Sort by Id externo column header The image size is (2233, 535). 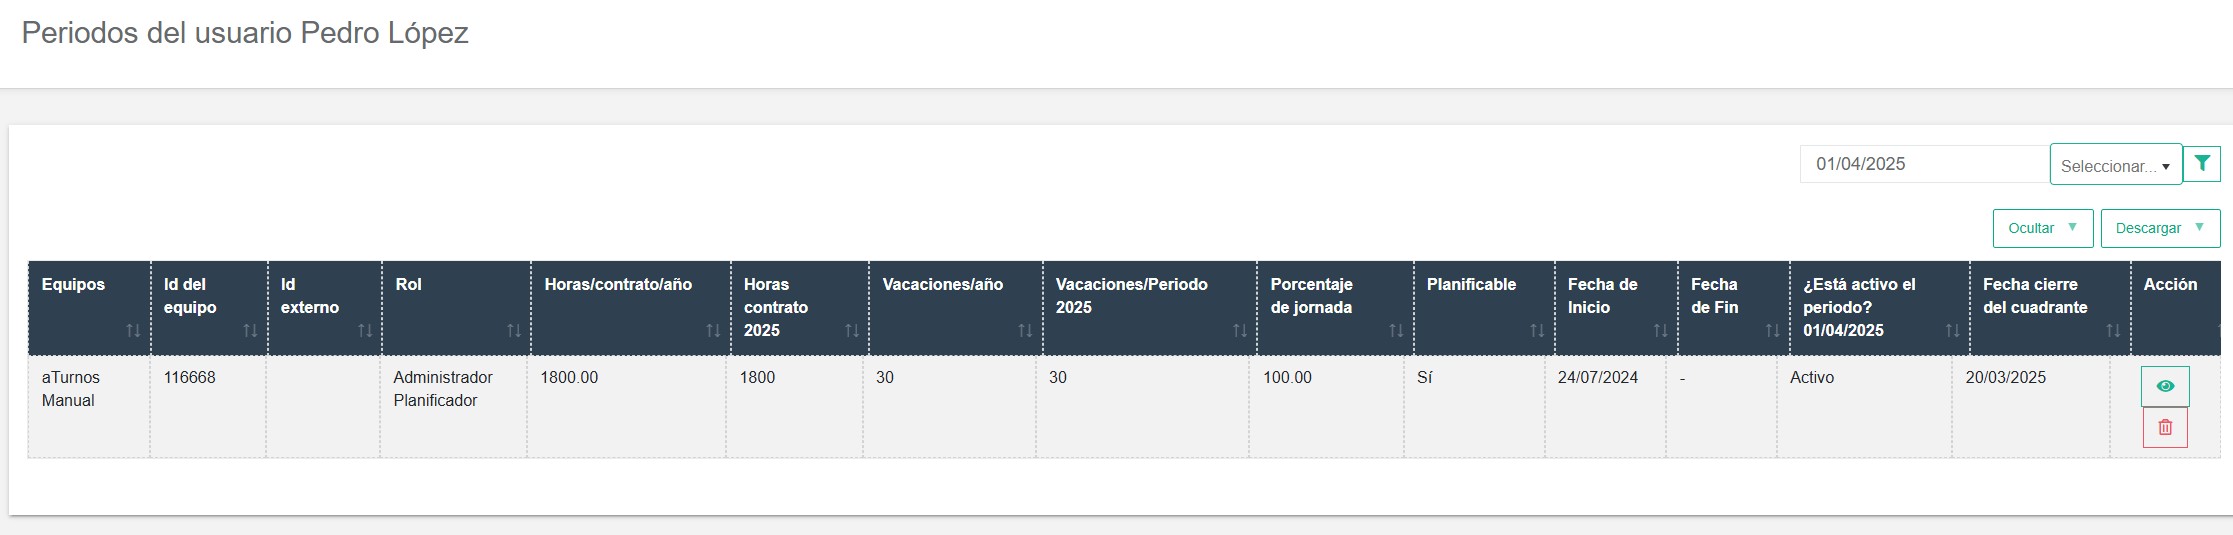tap(325, 308)
